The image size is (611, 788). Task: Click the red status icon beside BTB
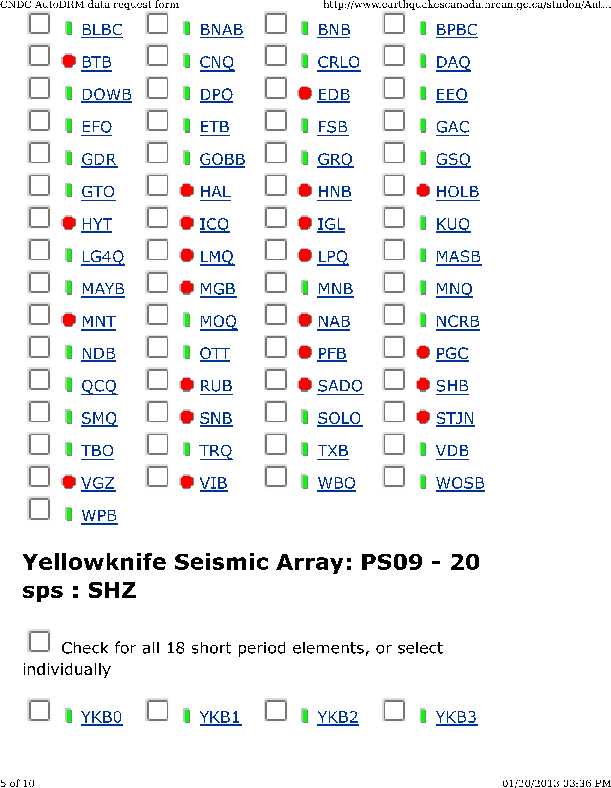[x=69, y=62]
